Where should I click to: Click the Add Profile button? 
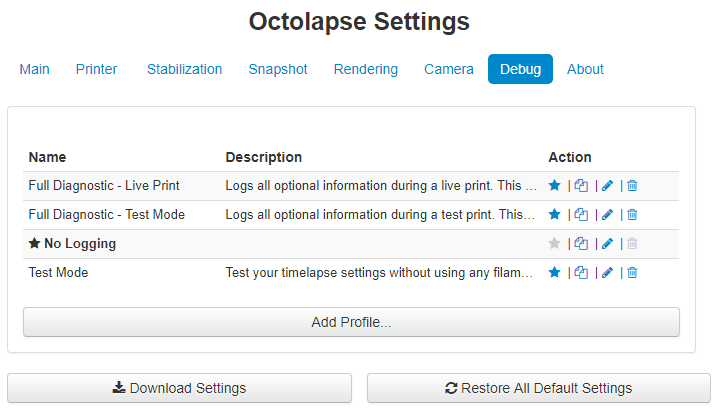(351, 322)
